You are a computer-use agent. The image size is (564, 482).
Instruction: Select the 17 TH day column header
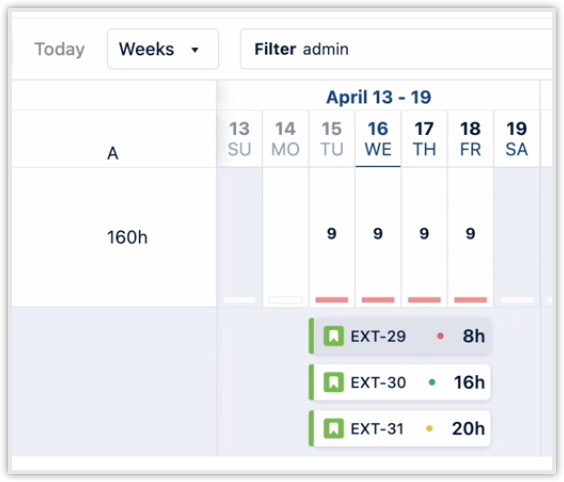point(424,139)
